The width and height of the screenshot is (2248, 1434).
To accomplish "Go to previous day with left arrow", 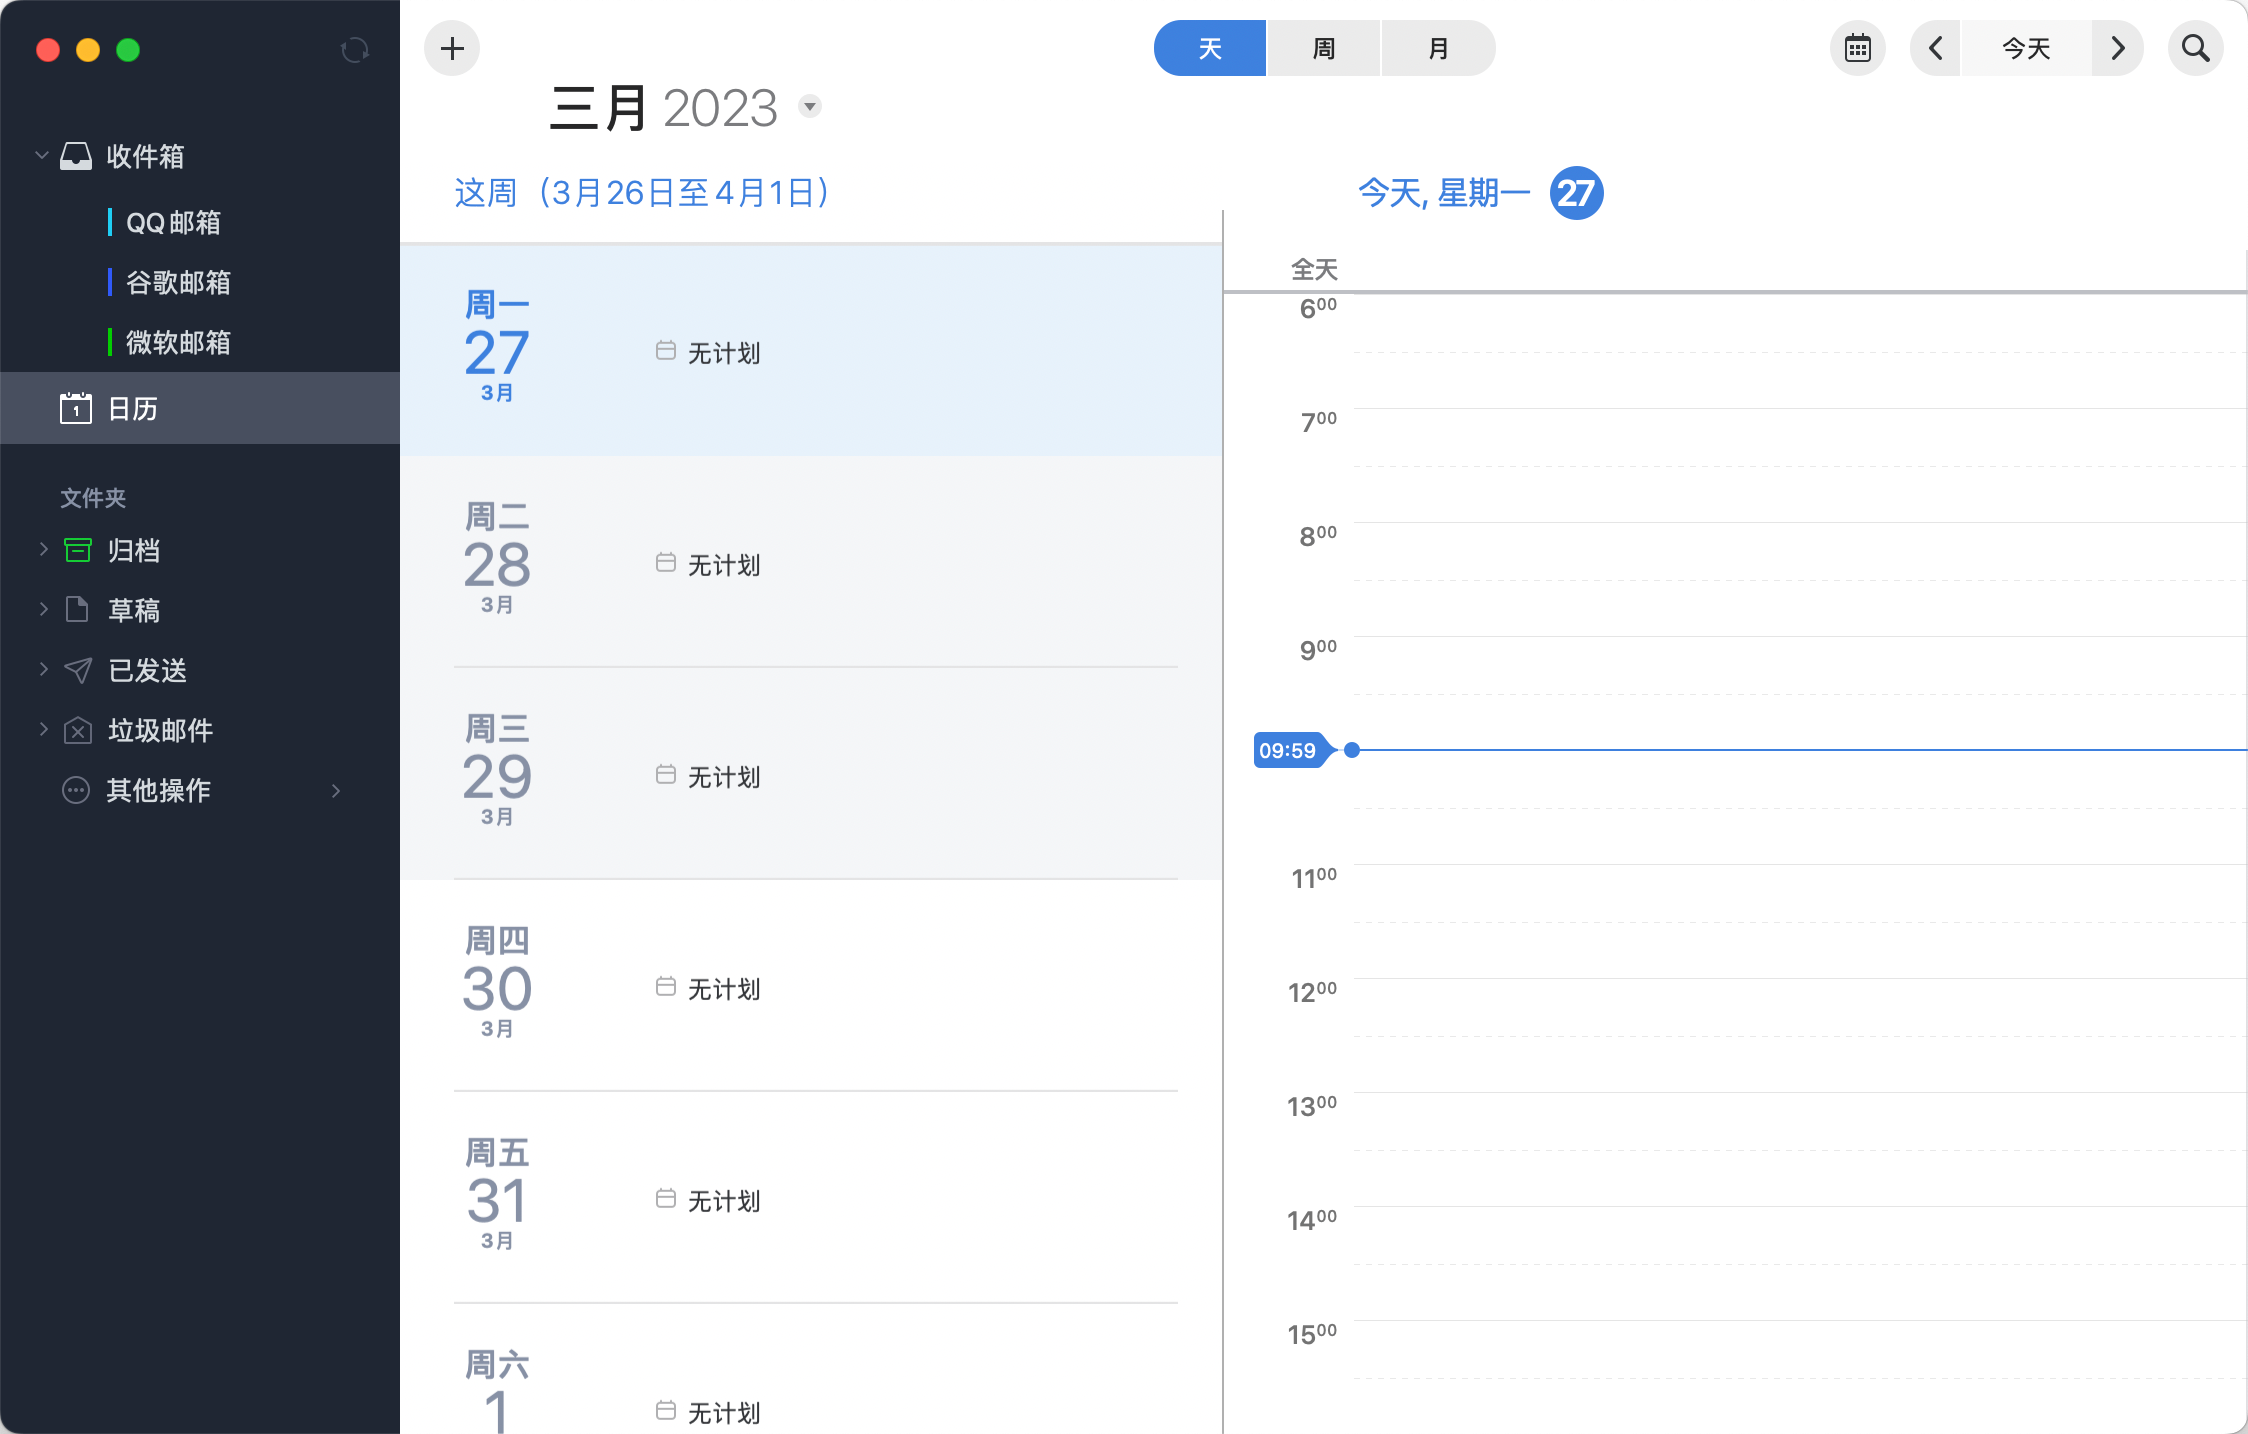I will pos(1936,48).
